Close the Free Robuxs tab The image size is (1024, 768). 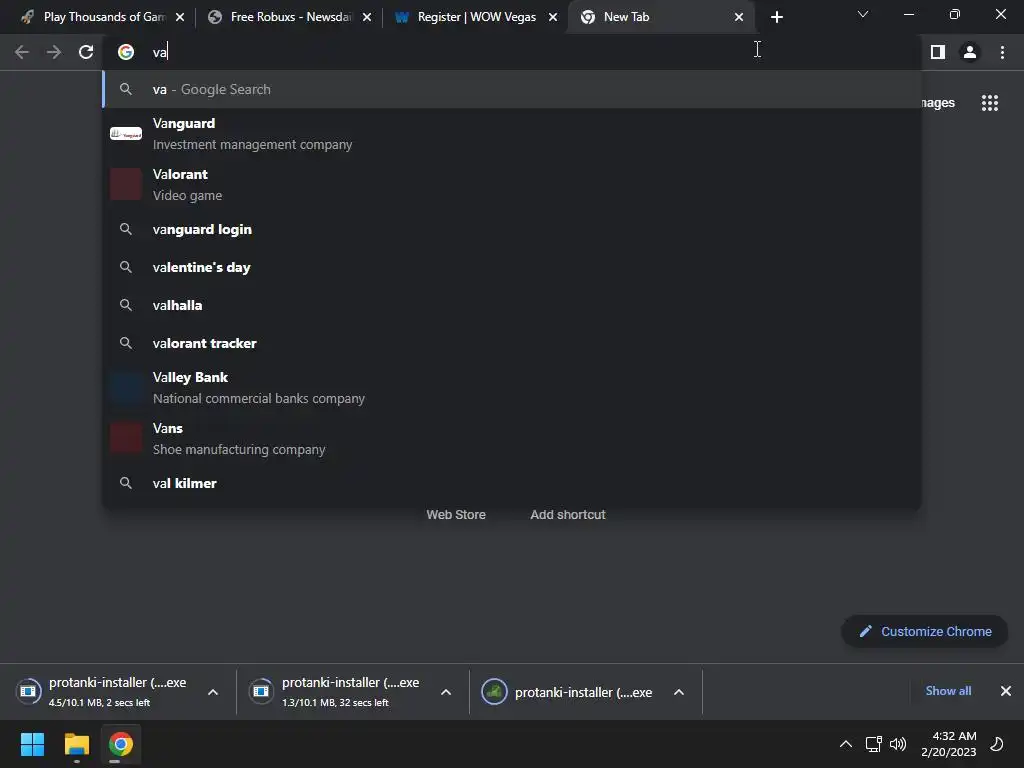(367, 17)
